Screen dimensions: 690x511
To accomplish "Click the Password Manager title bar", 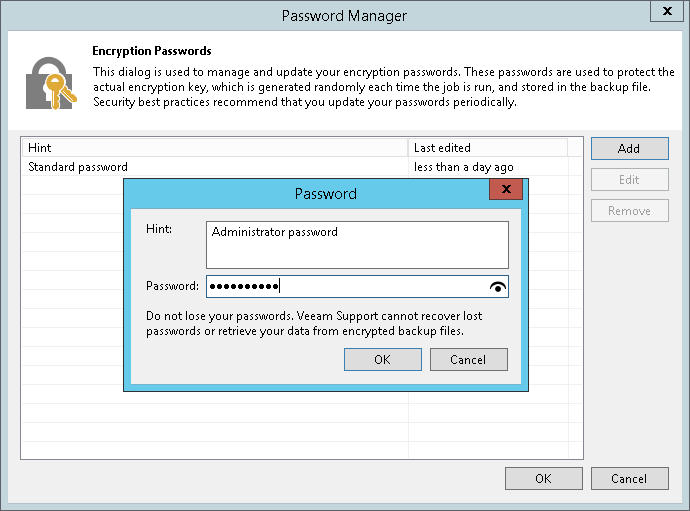I will click(x=344, y=16).
